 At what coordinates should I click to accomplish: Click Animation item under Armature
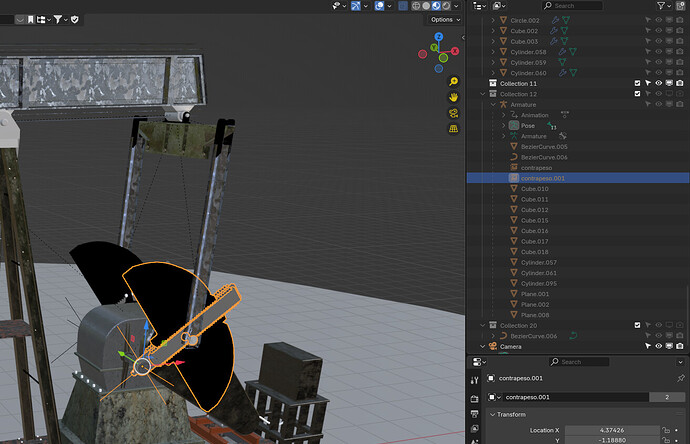pos(534,115)
